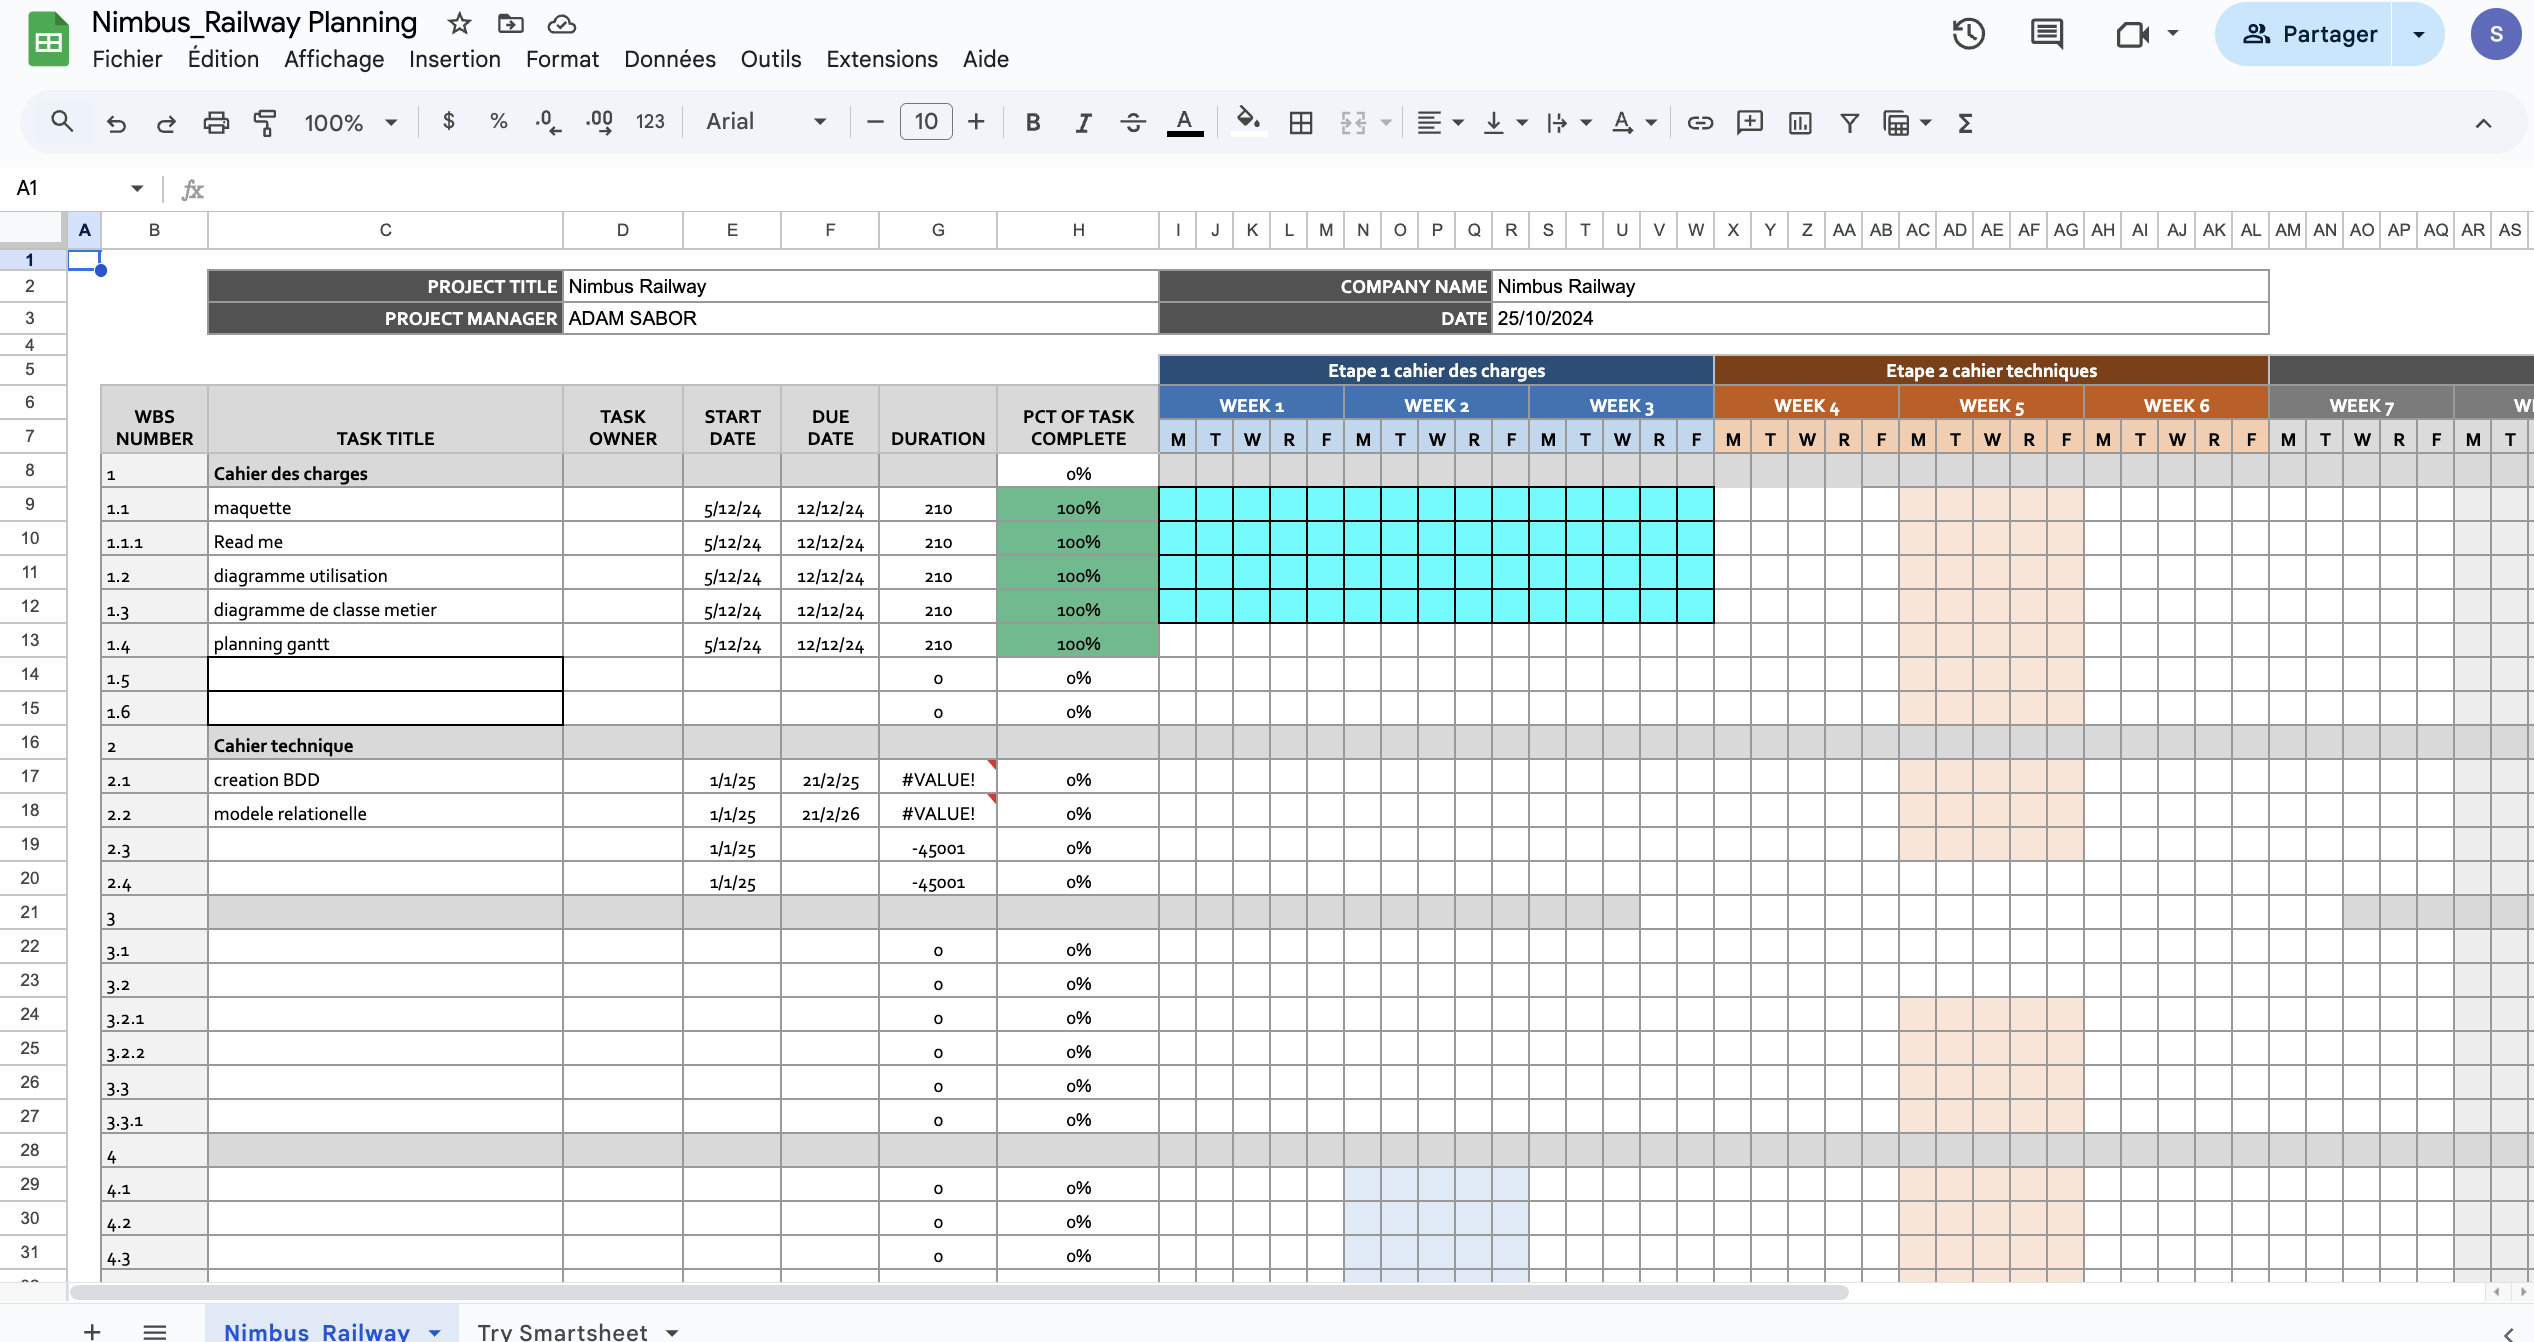2534x1342 pixels.
Task: Open the Données menu
Action: point(669,59)
